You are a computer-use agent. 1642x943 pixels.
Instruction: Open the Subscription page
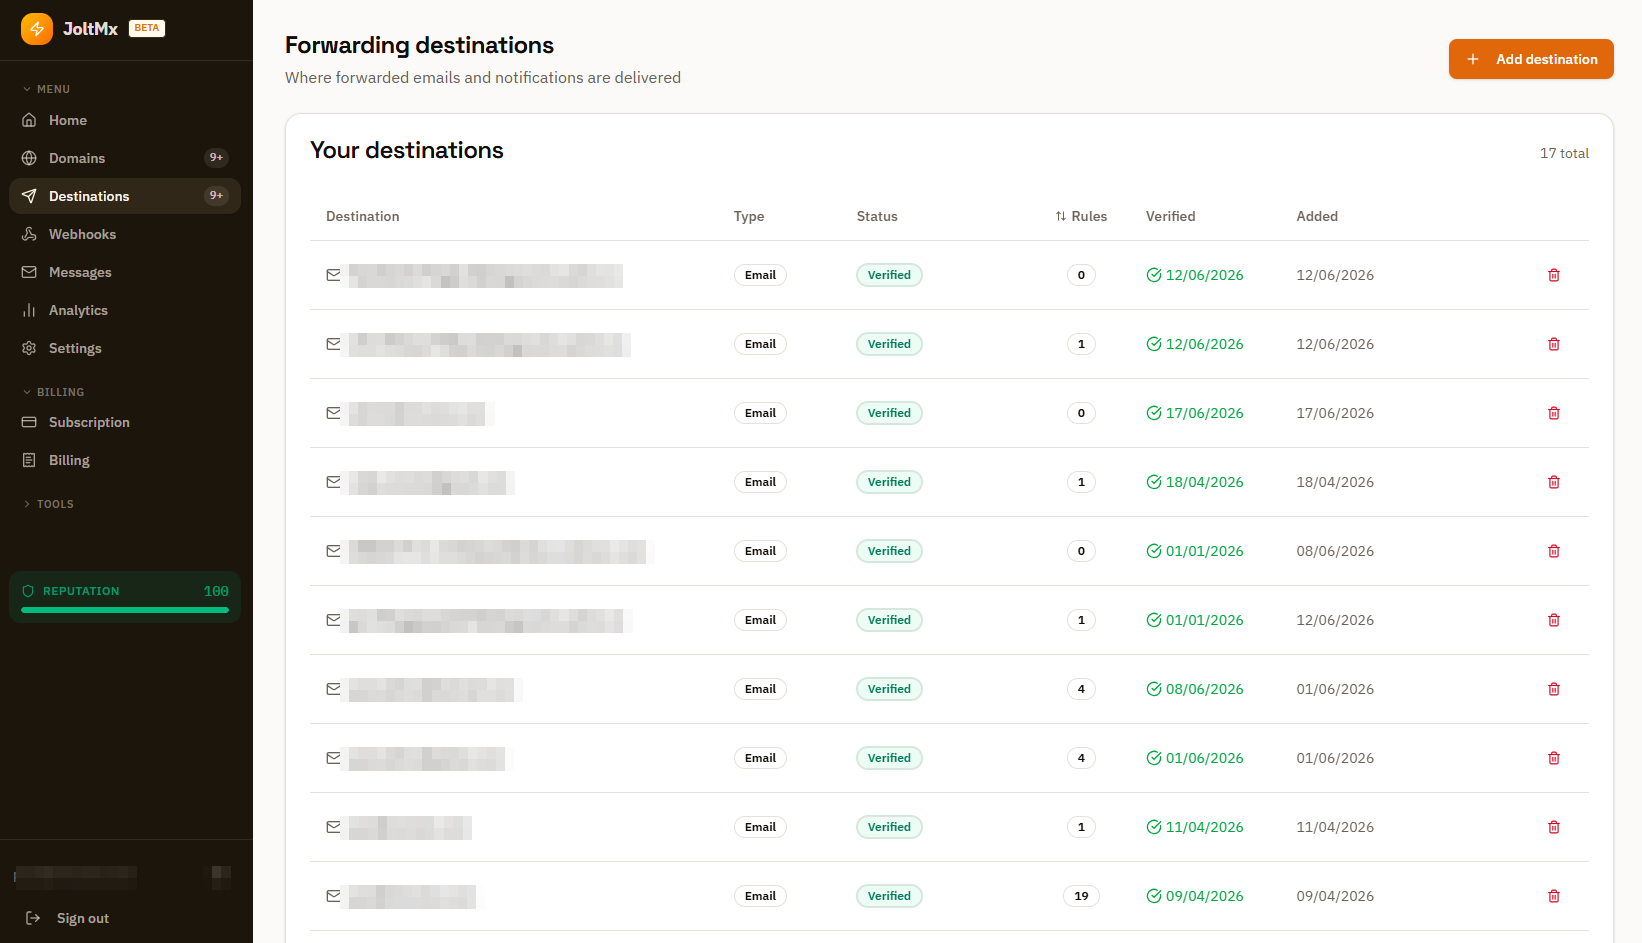click(125, 422)
